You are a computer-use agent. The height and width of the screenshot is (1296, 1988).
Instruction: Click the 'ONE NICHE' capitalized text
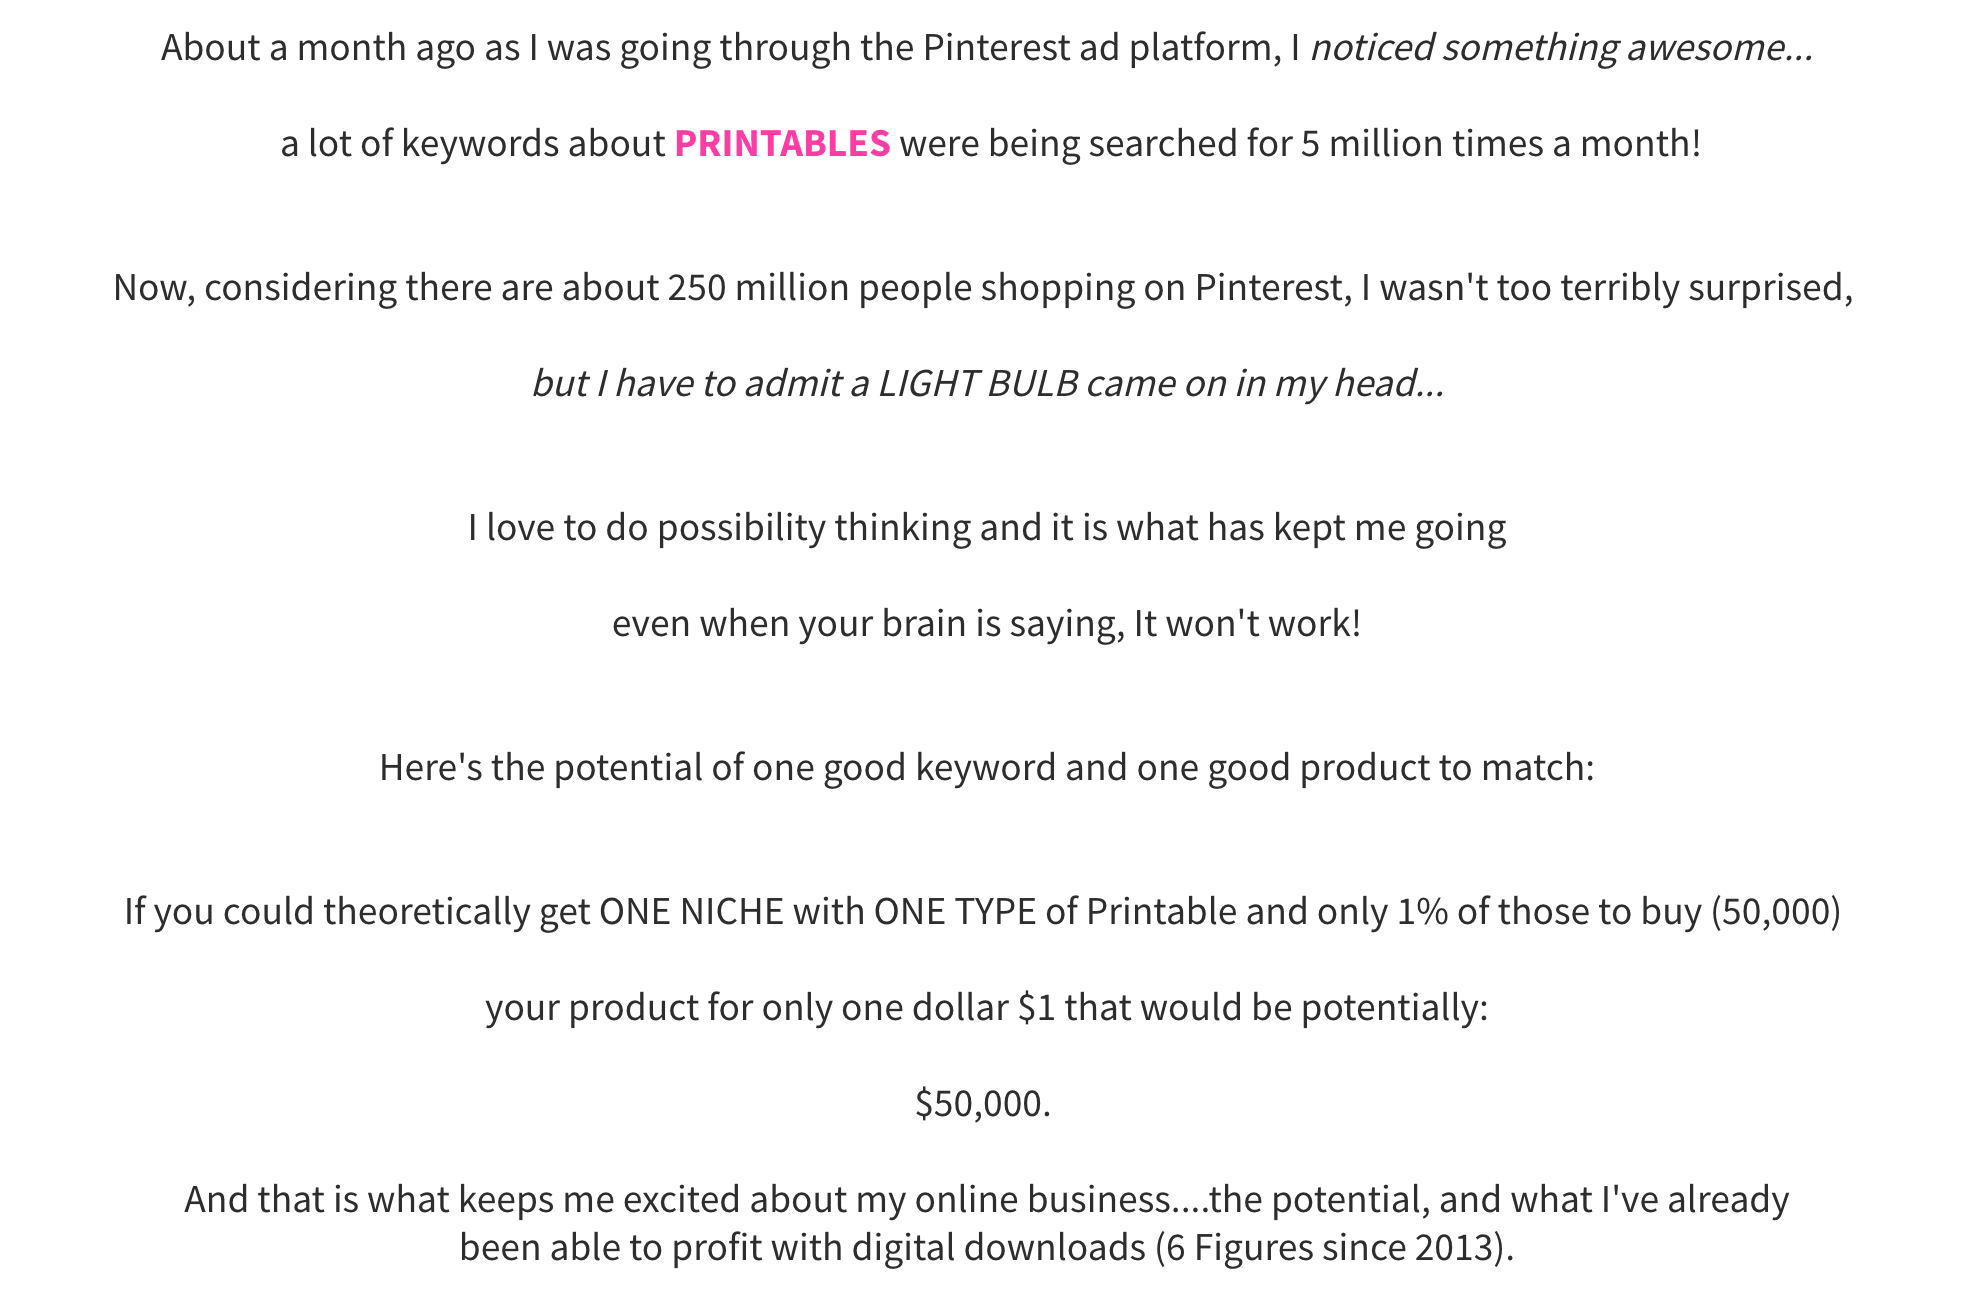point(691,911)
